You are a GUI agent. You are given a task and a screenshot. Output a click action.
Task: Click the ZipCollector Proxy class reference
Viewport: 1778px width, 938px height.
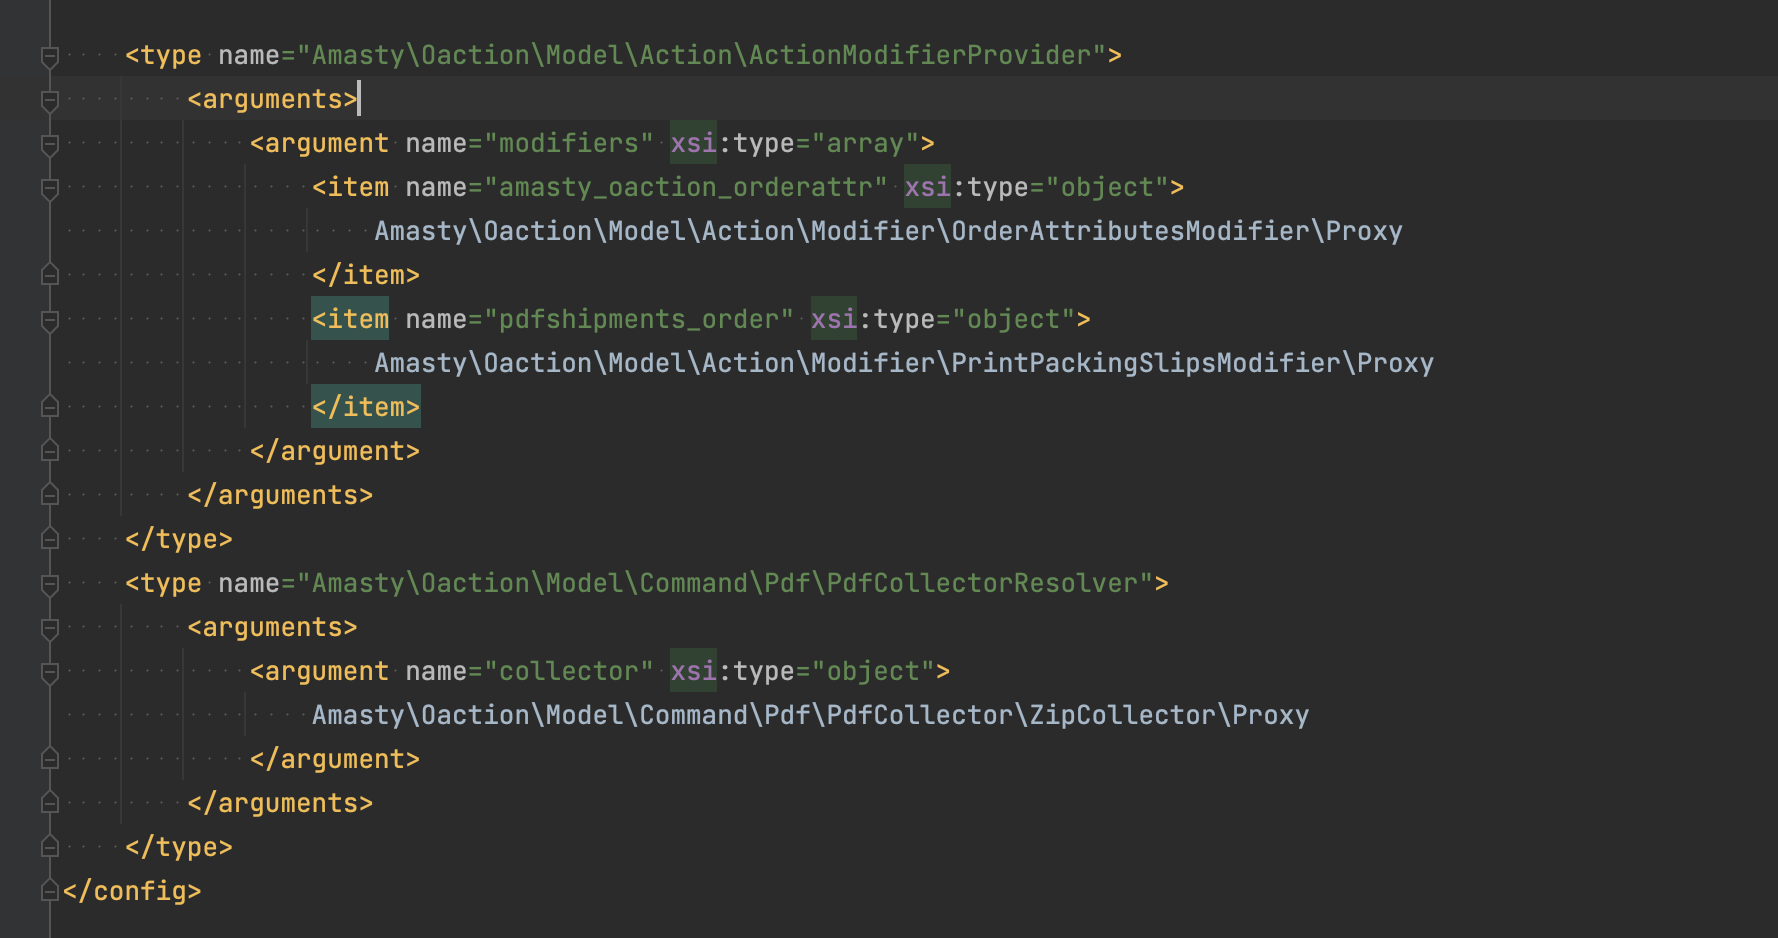(810, 715)
